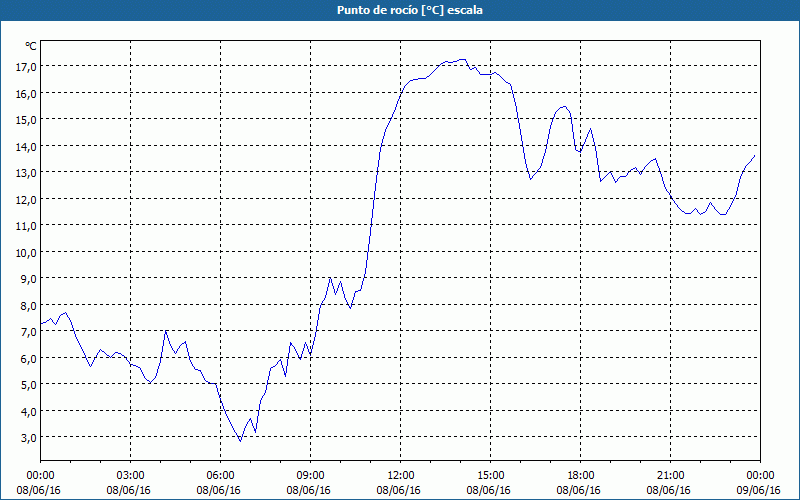Click the 12:00 time label
Image resolution: width=800 pixels, height=500 pixels.
click(x=400, y=476)
